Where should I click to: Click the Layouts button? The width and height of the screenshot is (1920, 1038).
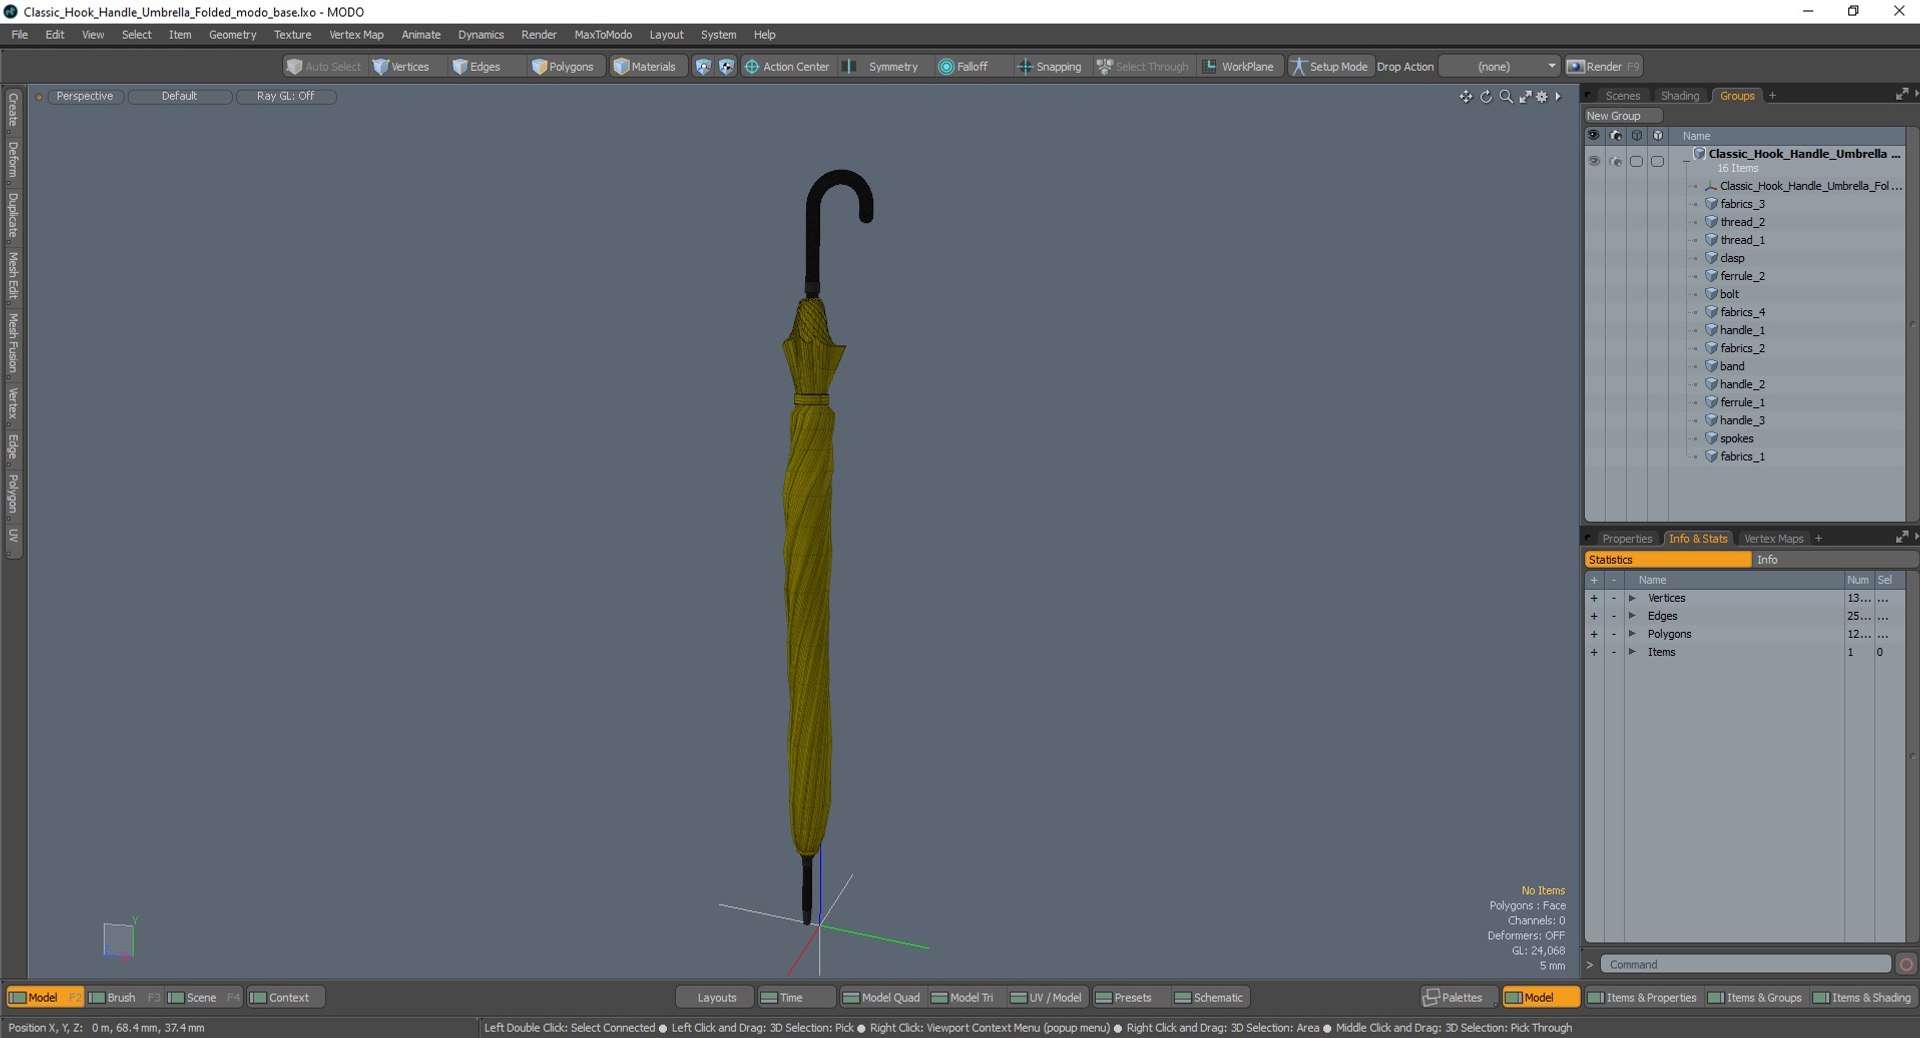[716, 998]
